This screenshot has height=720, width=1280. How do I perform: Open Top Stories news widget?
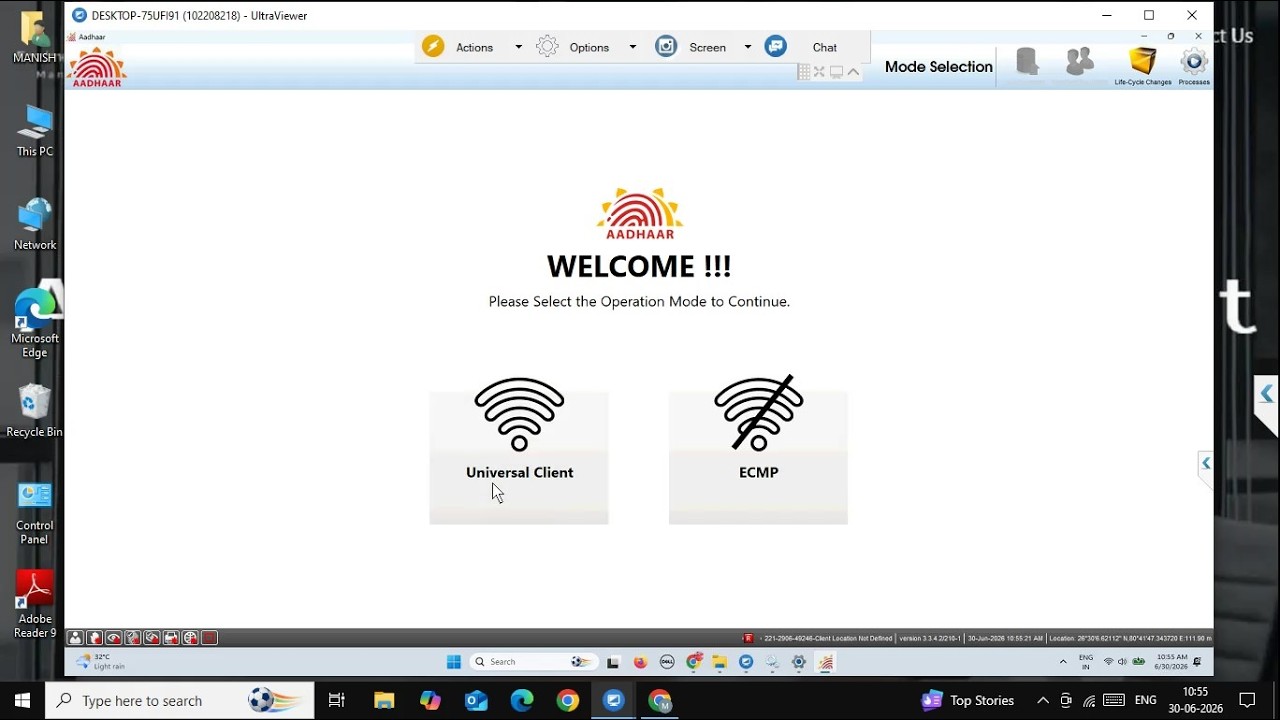(968, 700)
